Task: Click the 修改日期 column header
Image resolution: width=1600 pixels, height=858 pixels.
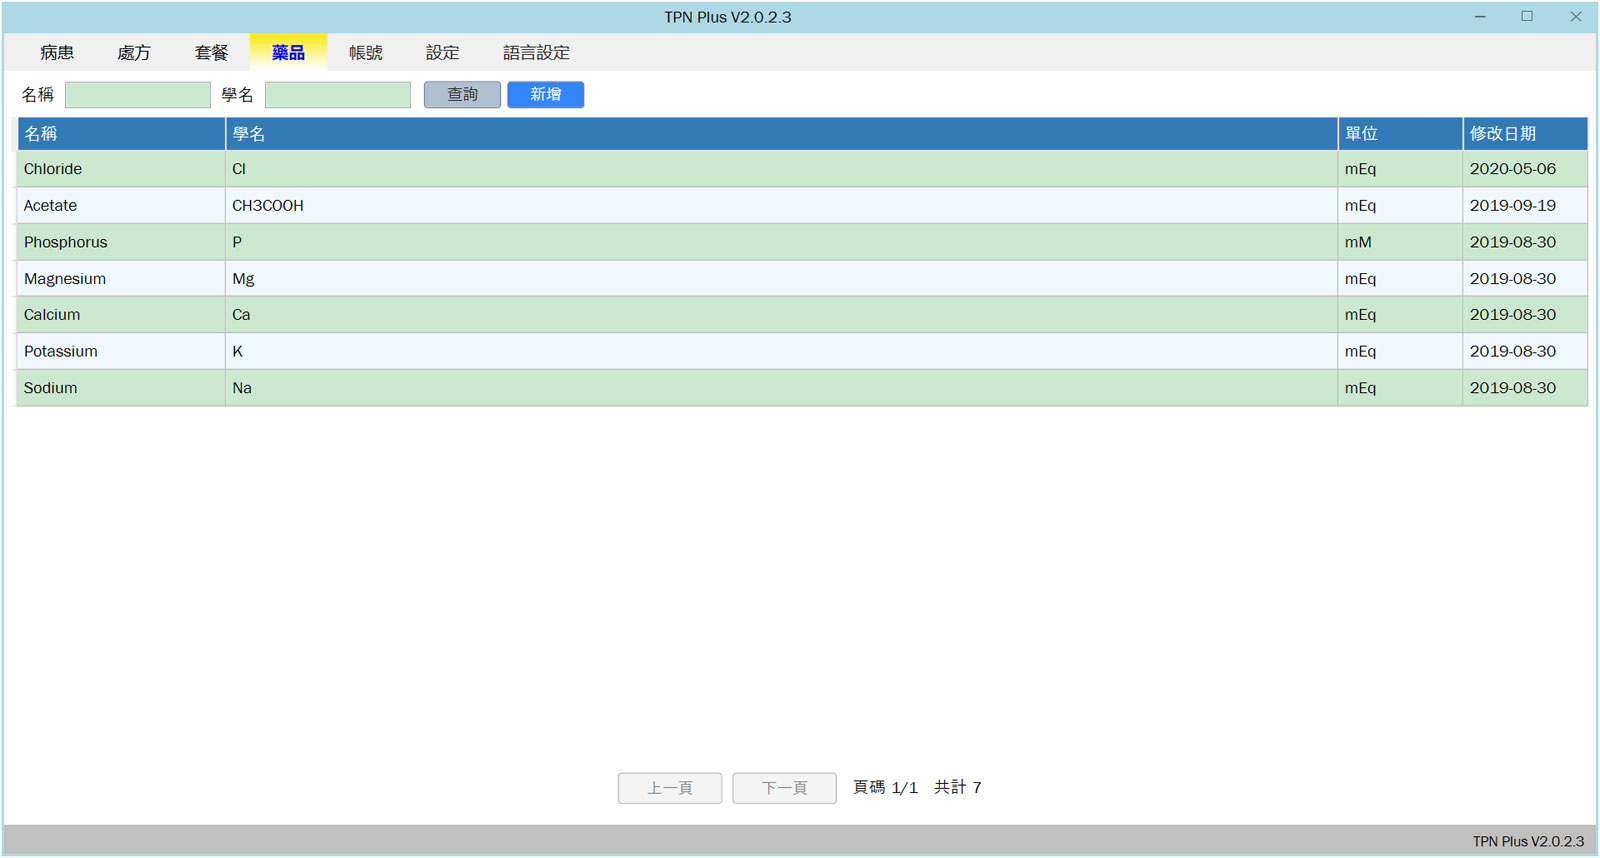Action: 1502,134
